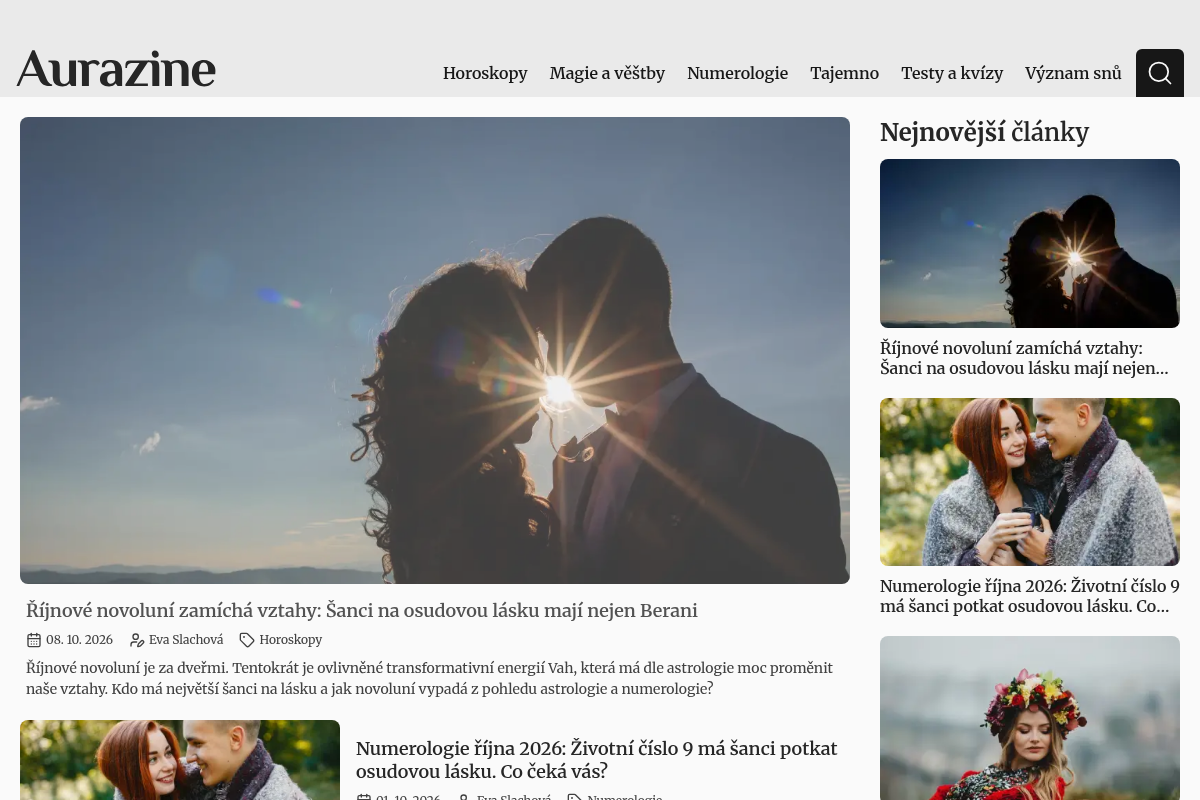Click the calendar icon beside 08. 10. 2026
Screen dimensions: 1200x800
tap(34, 640)
